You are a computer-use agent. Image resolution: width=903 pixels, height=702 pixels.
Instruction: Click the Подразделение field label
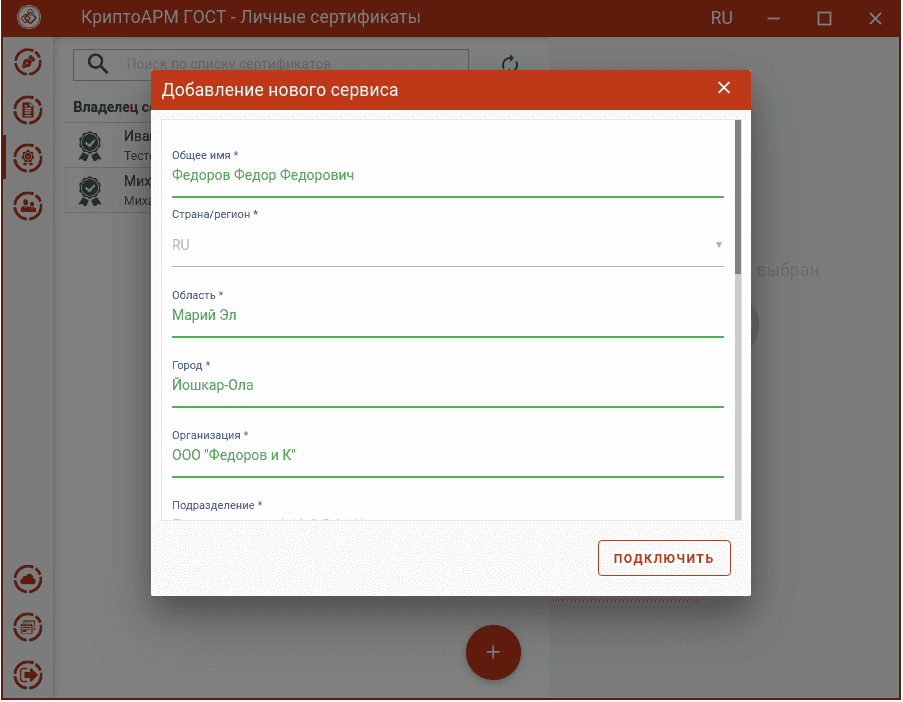217,505
